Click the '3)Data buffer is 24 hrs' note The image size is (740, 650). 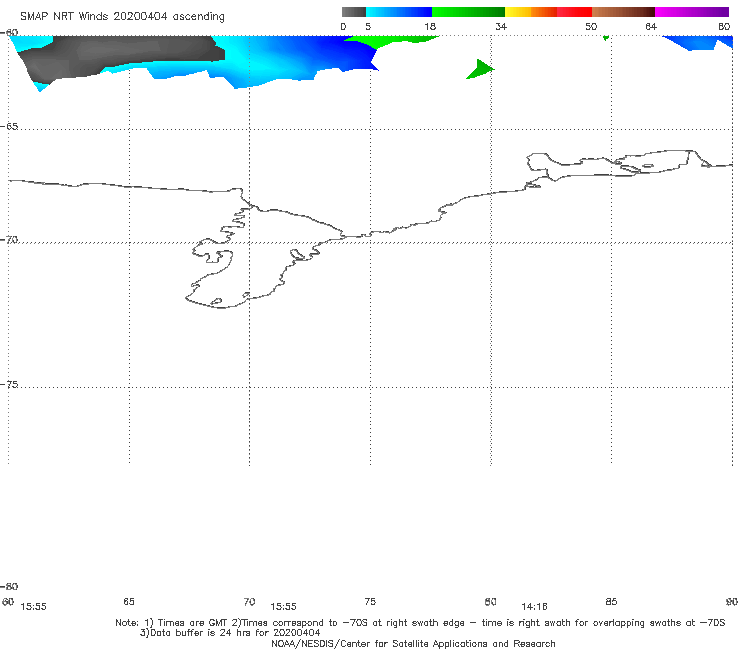tap(230, 633)
